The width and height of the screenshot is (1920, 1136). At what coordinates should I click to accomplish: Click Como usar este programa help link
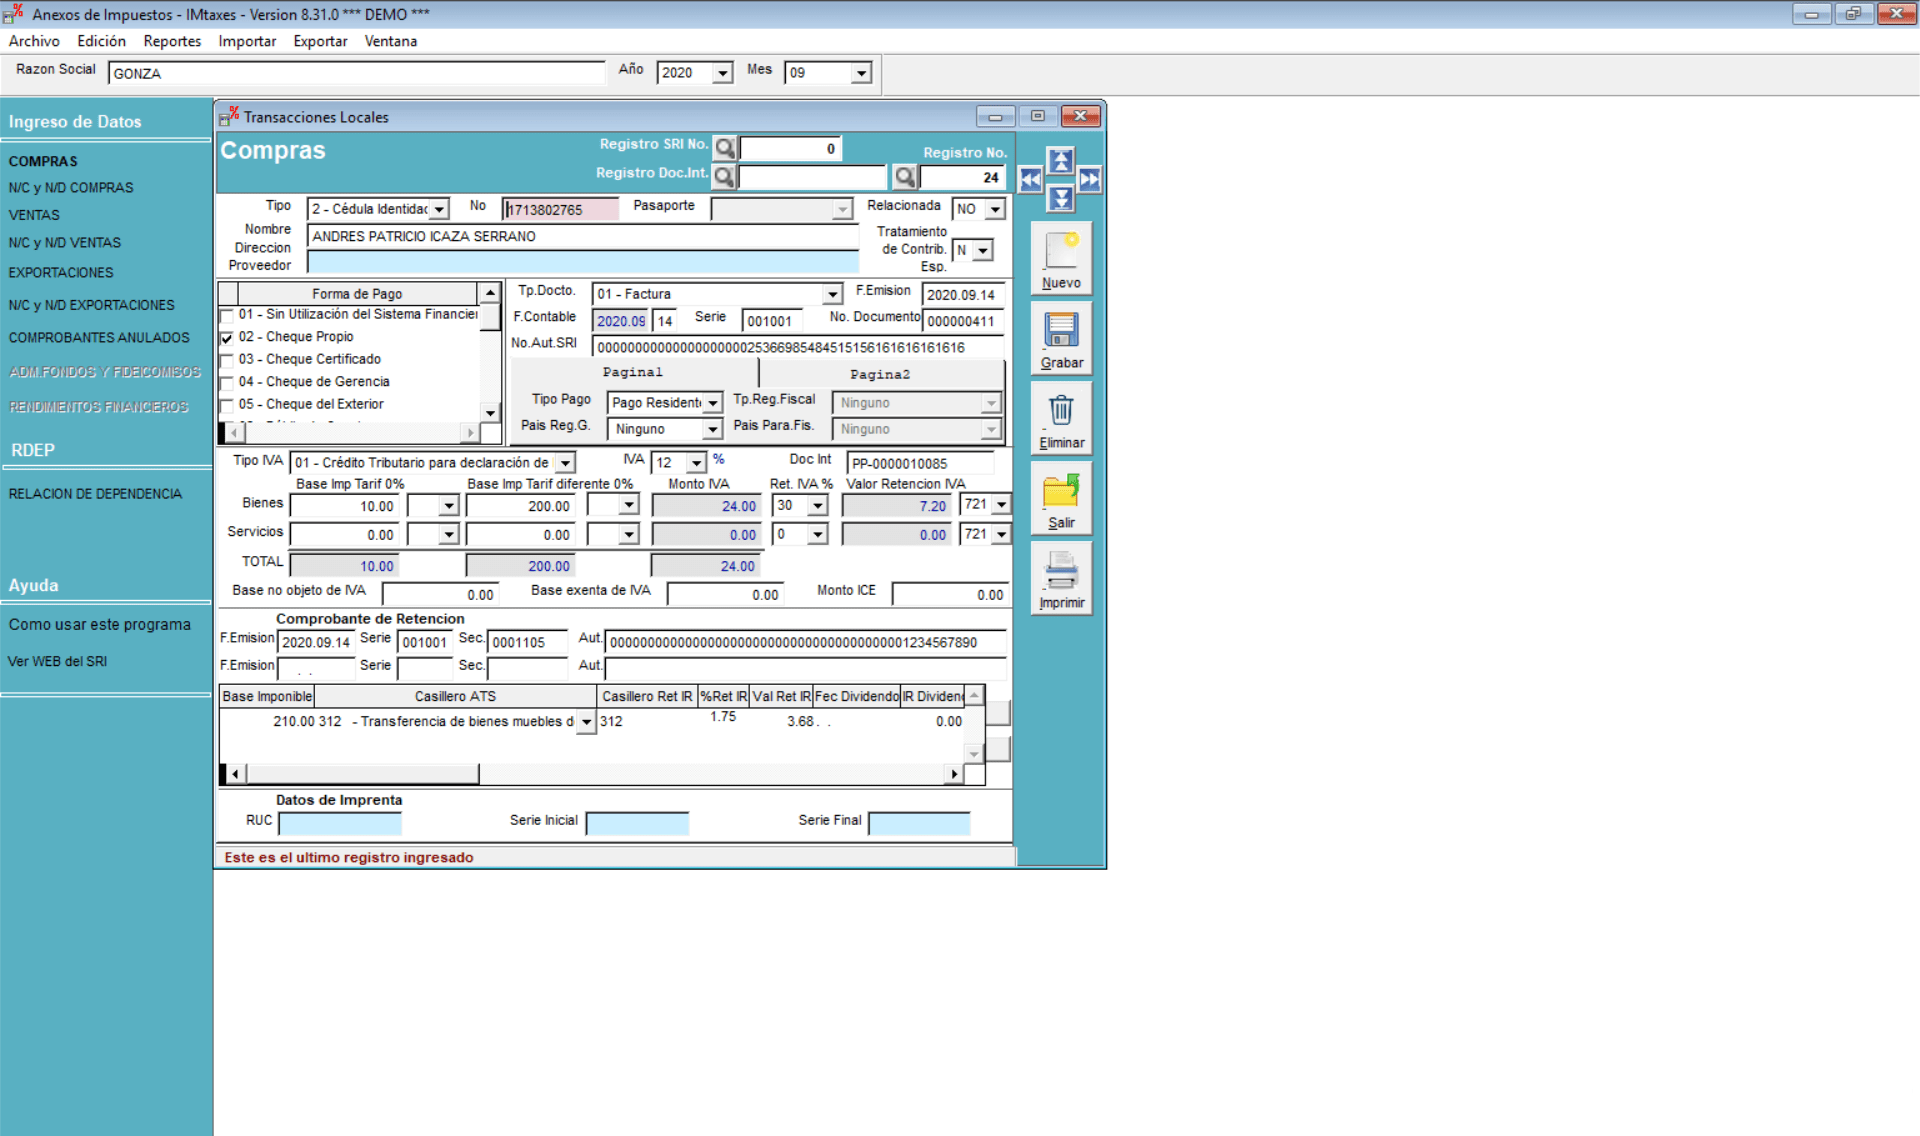point(99,624)
